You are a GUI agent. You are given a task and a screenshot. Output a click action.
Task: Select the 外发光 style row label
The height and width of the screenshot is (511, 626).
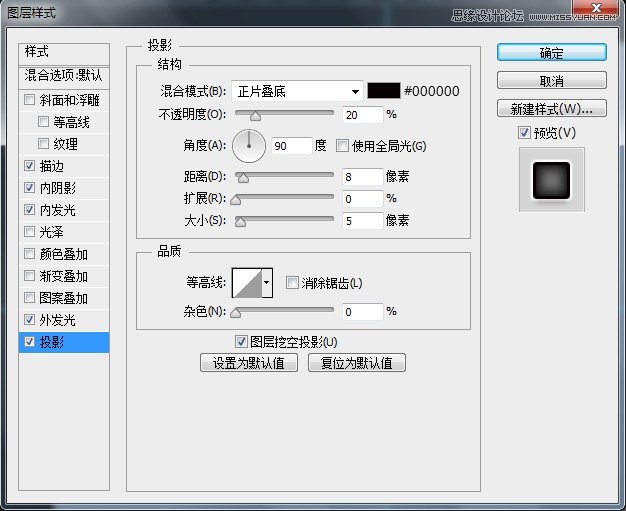(x=57, y=320)
